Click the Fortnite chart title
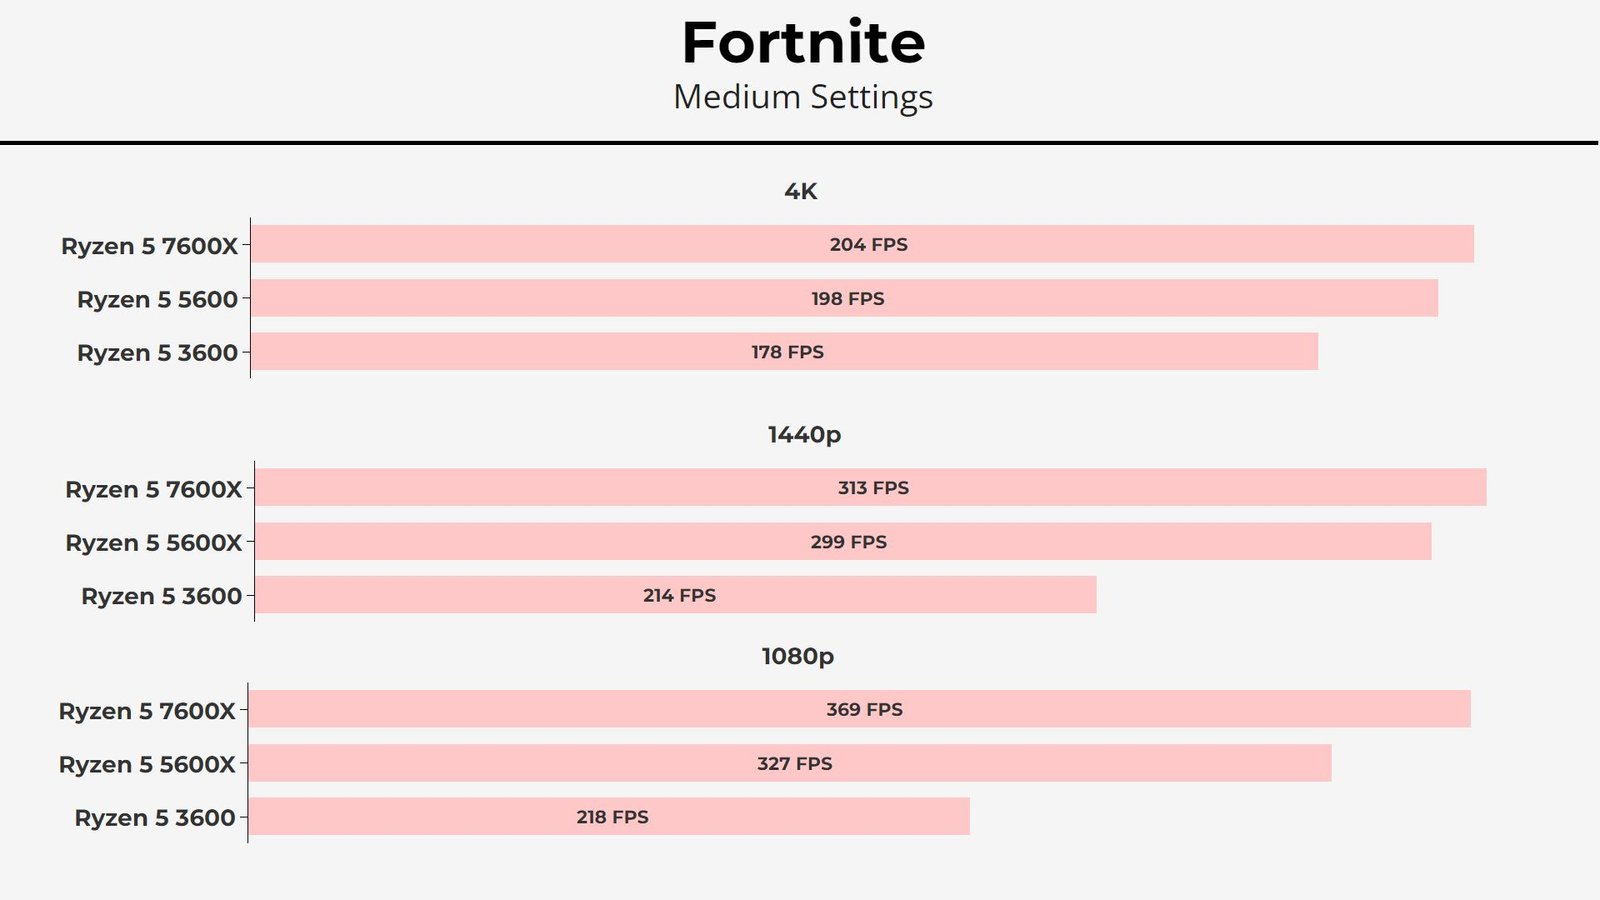This screenshot has height=900, width=1600. coord(803,43)
